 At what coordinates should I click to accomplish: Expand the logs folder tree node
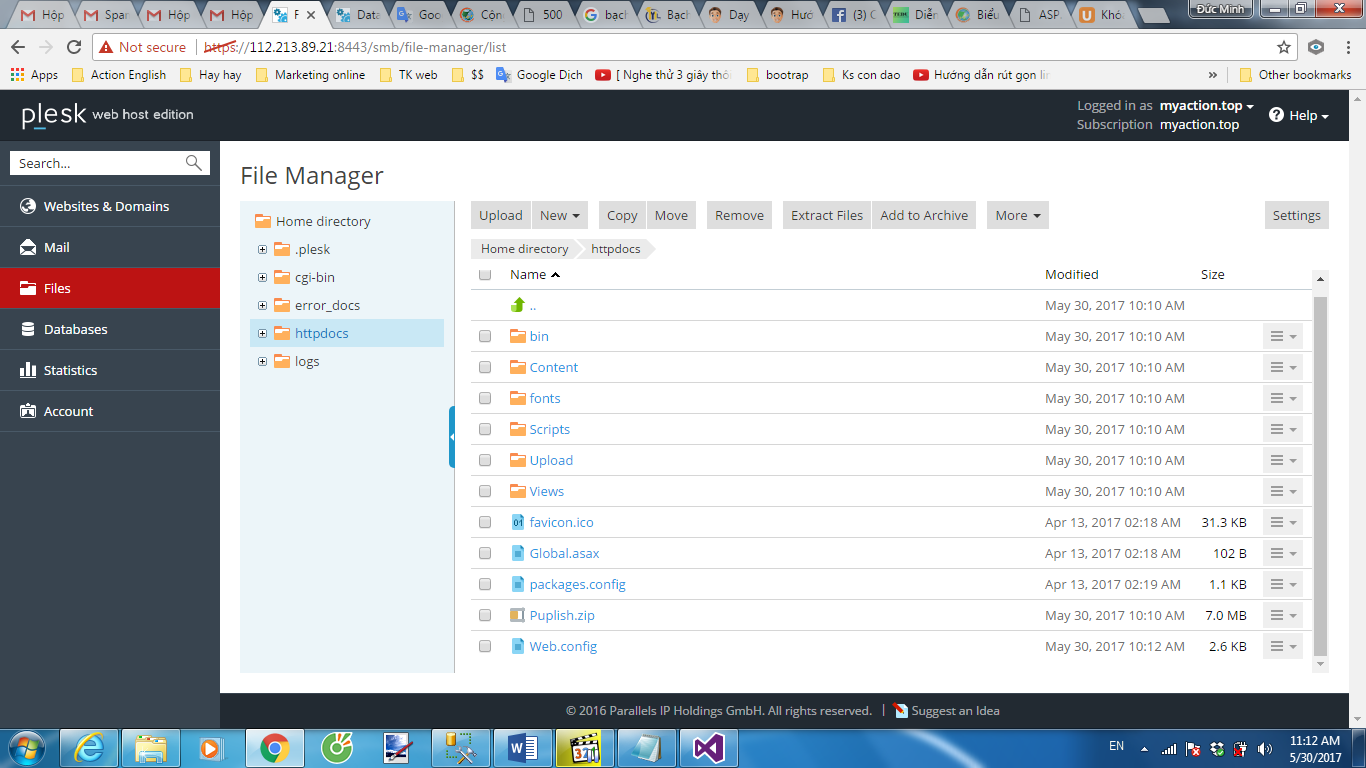(x=263, y=361)
